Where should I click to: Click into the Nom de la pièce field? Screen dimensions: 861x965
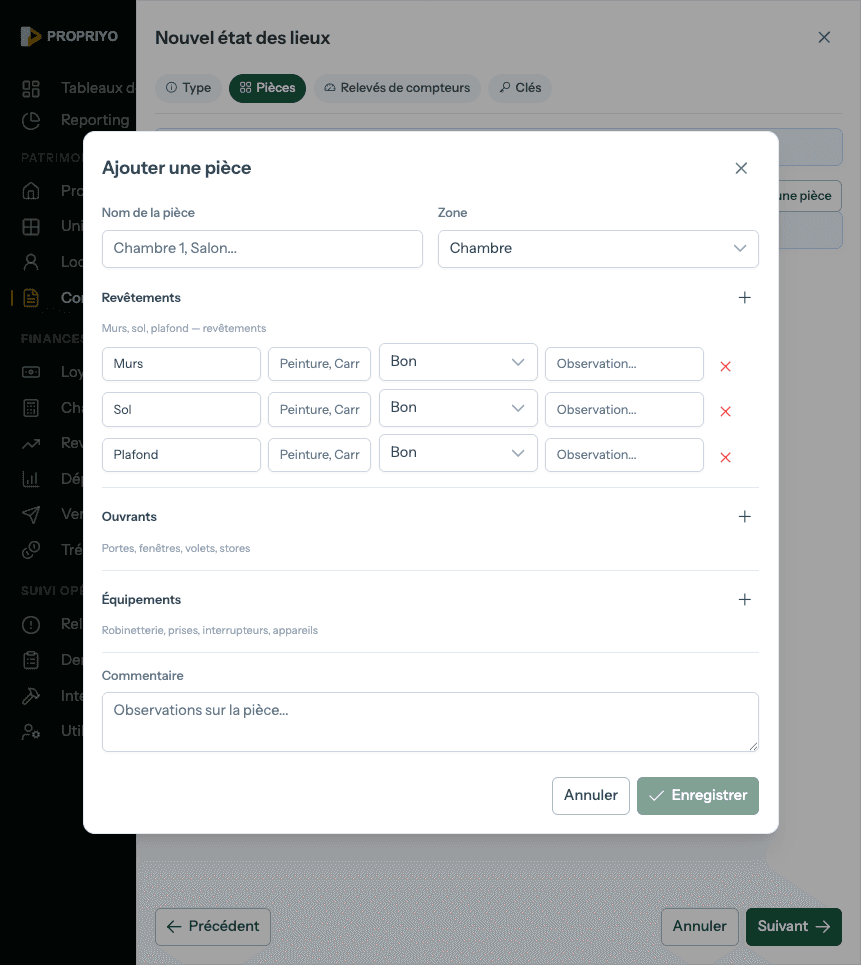[x=262, y=249]
